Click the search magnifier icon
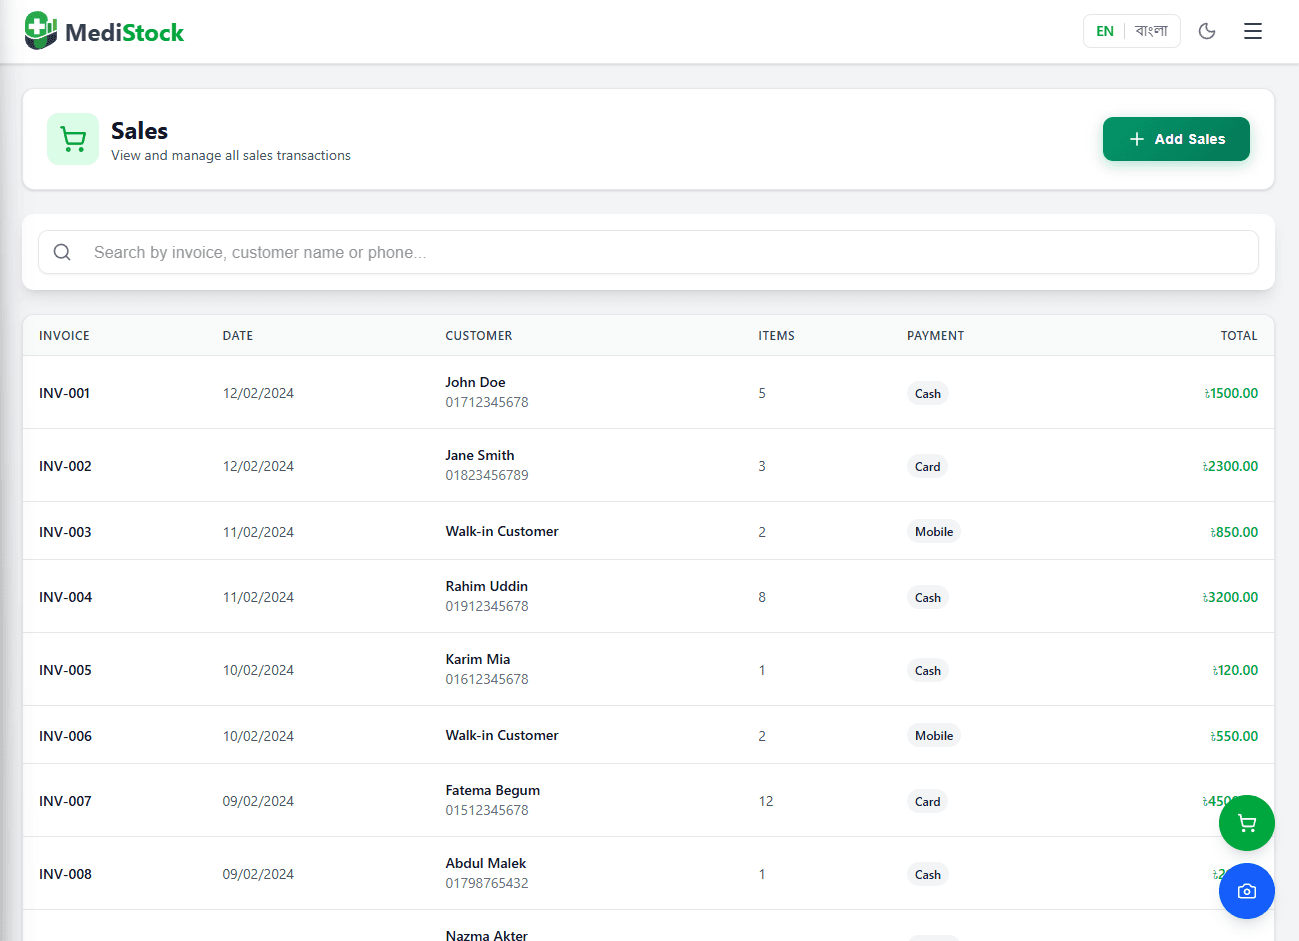Image resolution: width=1299 pixels, height=941 pixels. tap(62, 252)
